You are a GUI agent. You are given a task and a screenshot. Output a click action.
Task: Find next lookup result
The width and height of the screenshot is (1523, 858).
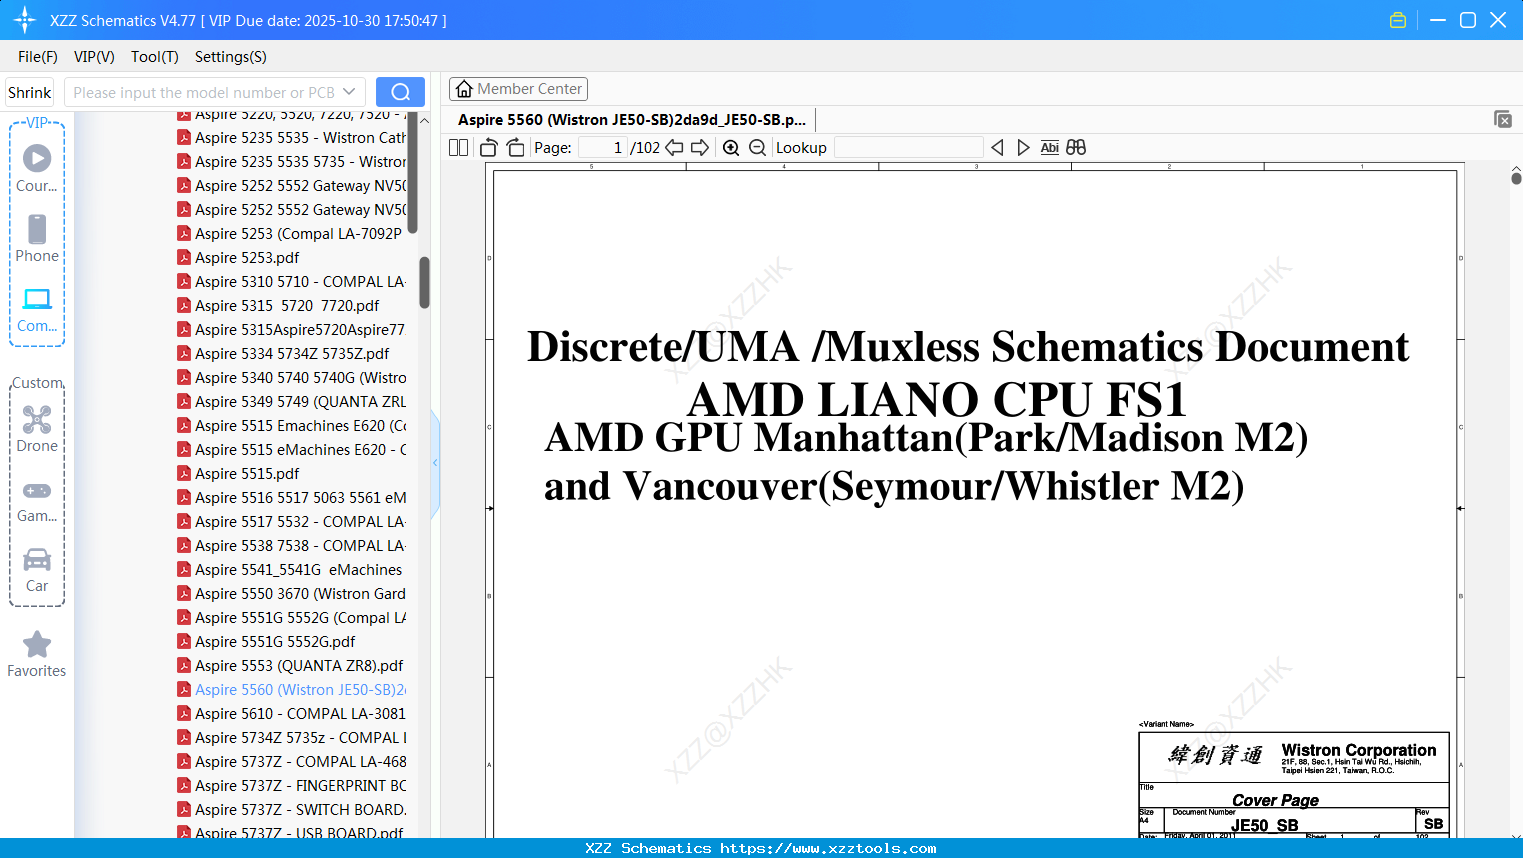pos(1023,148)
